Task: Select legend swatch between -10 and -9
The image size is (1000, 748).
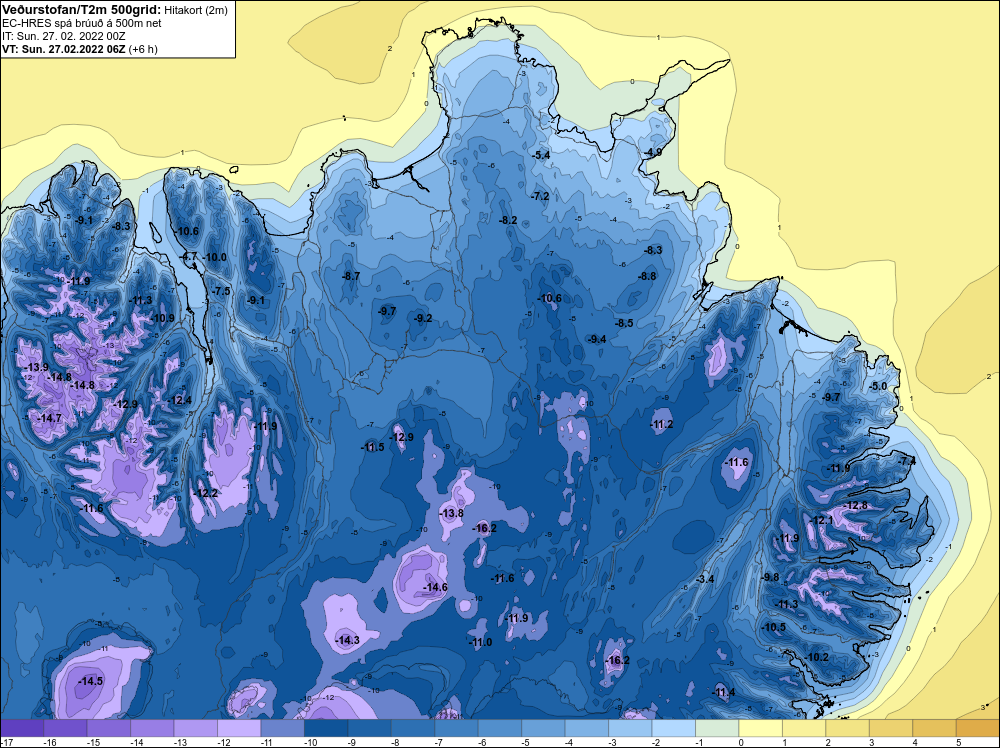Action: tap(326, 728)
